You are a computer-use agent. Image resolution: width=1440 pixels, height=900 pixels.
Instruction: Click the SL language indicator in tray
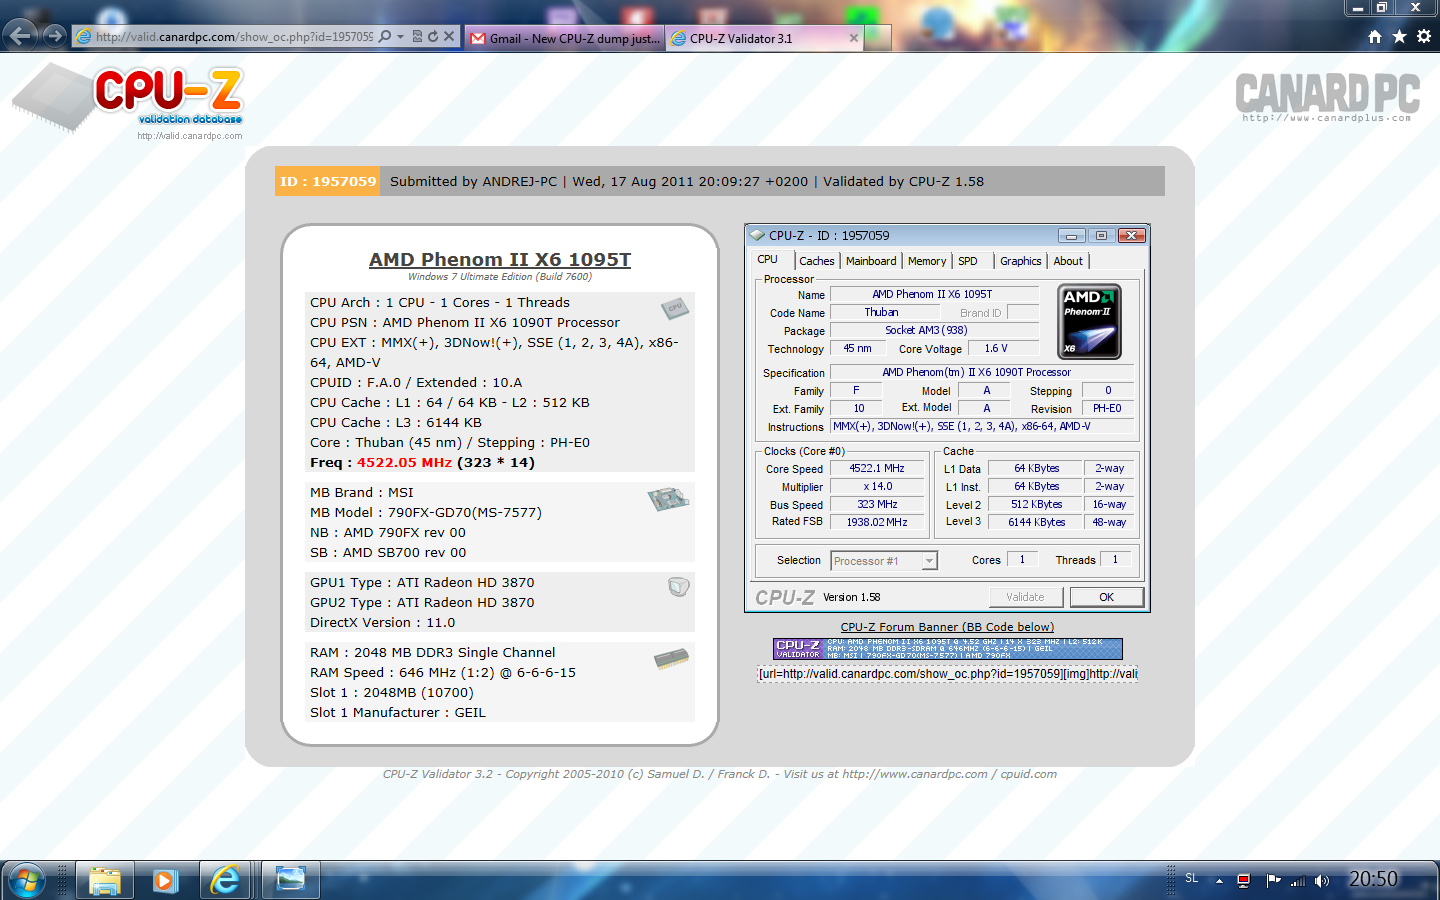pos(1192,879)
